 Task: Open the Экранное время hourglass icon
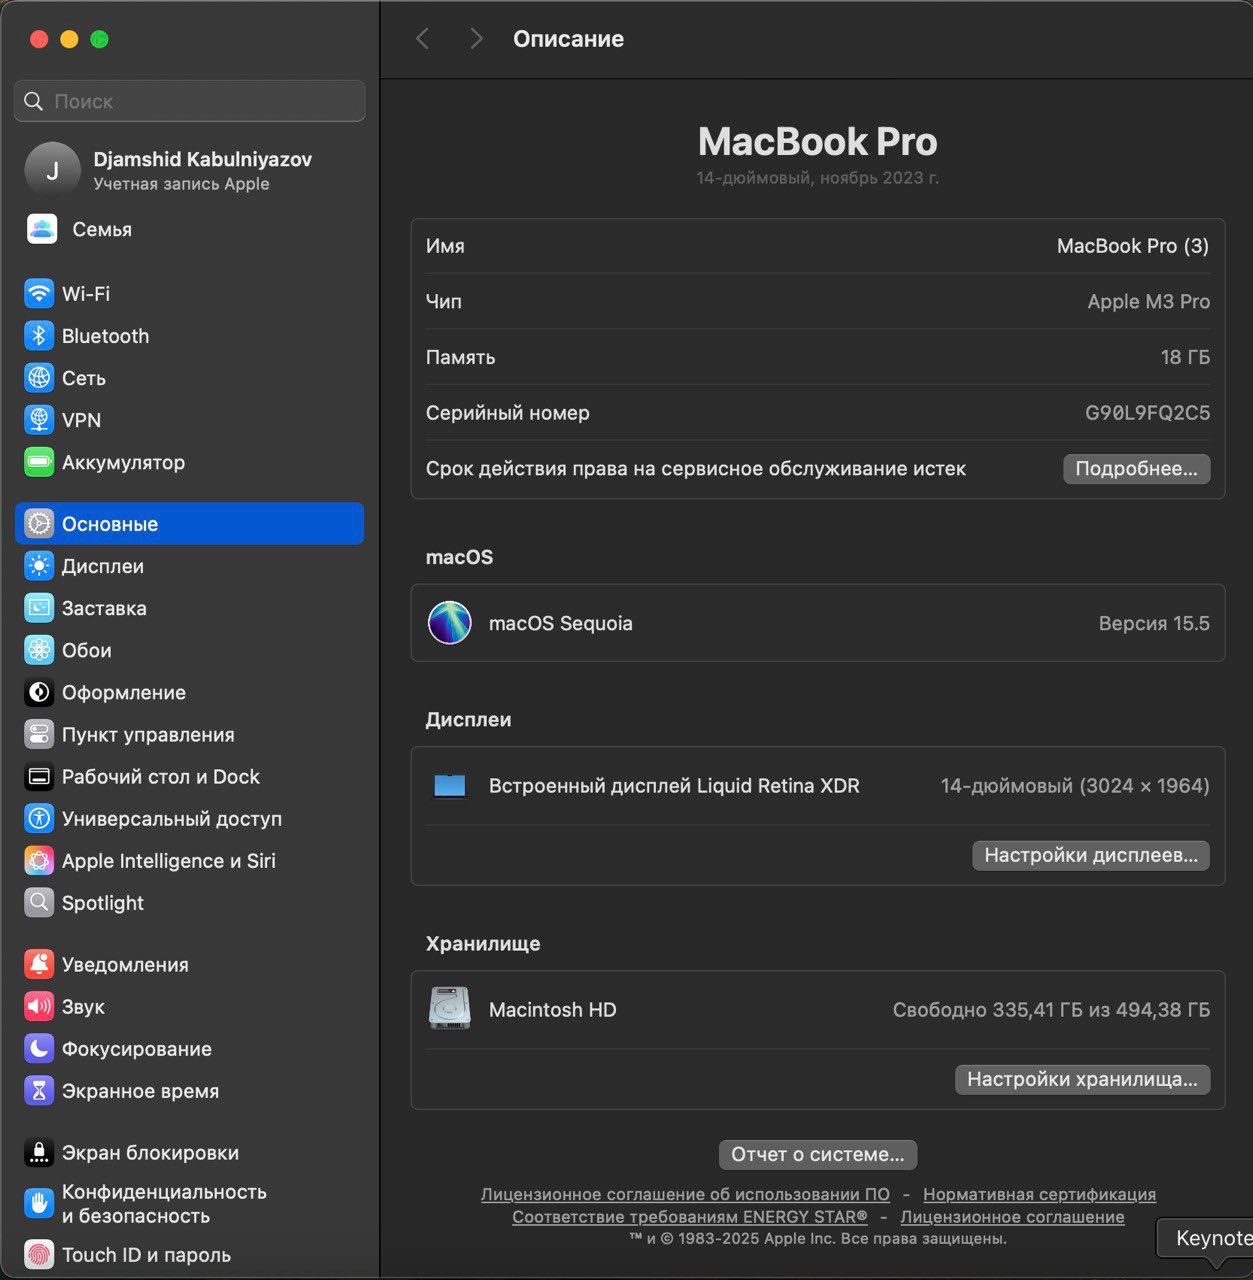click(39, 1090)
